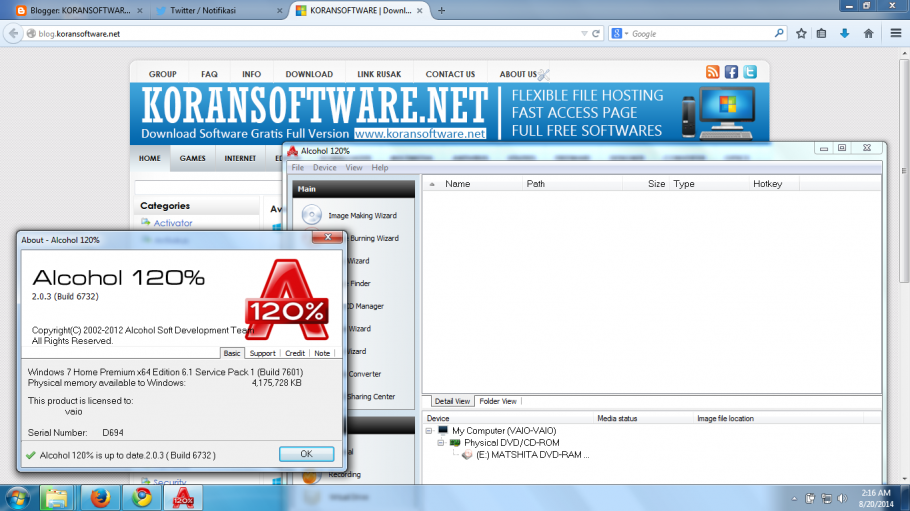
Task: Open a new Firefox tab with plus
Action: (441, 10)
